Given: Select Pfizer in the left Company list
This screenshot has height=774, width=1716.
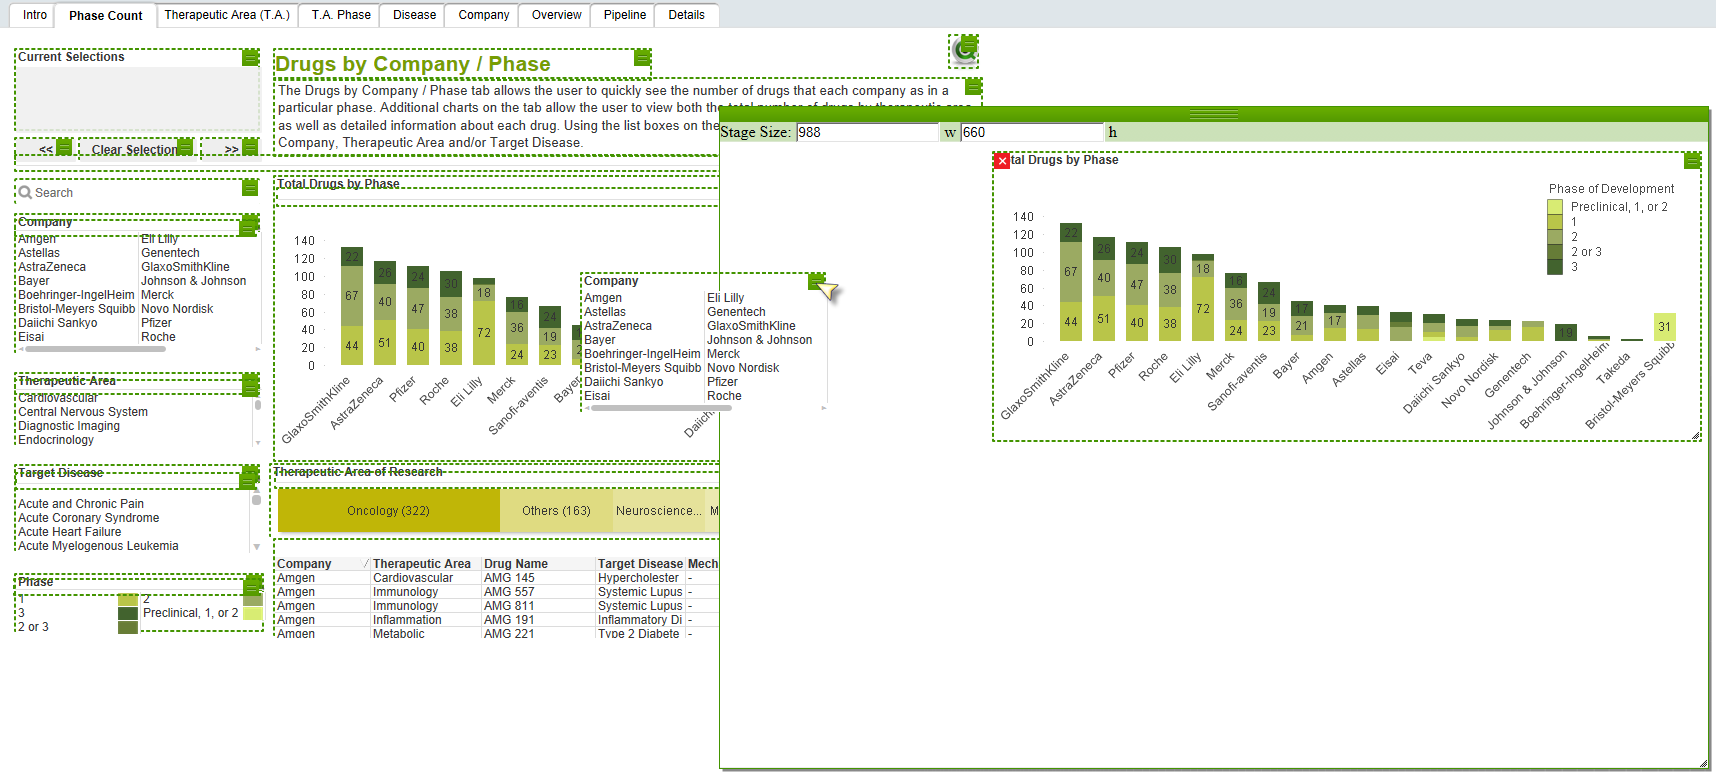Looking at the screenshot, I should pos(157,323).
